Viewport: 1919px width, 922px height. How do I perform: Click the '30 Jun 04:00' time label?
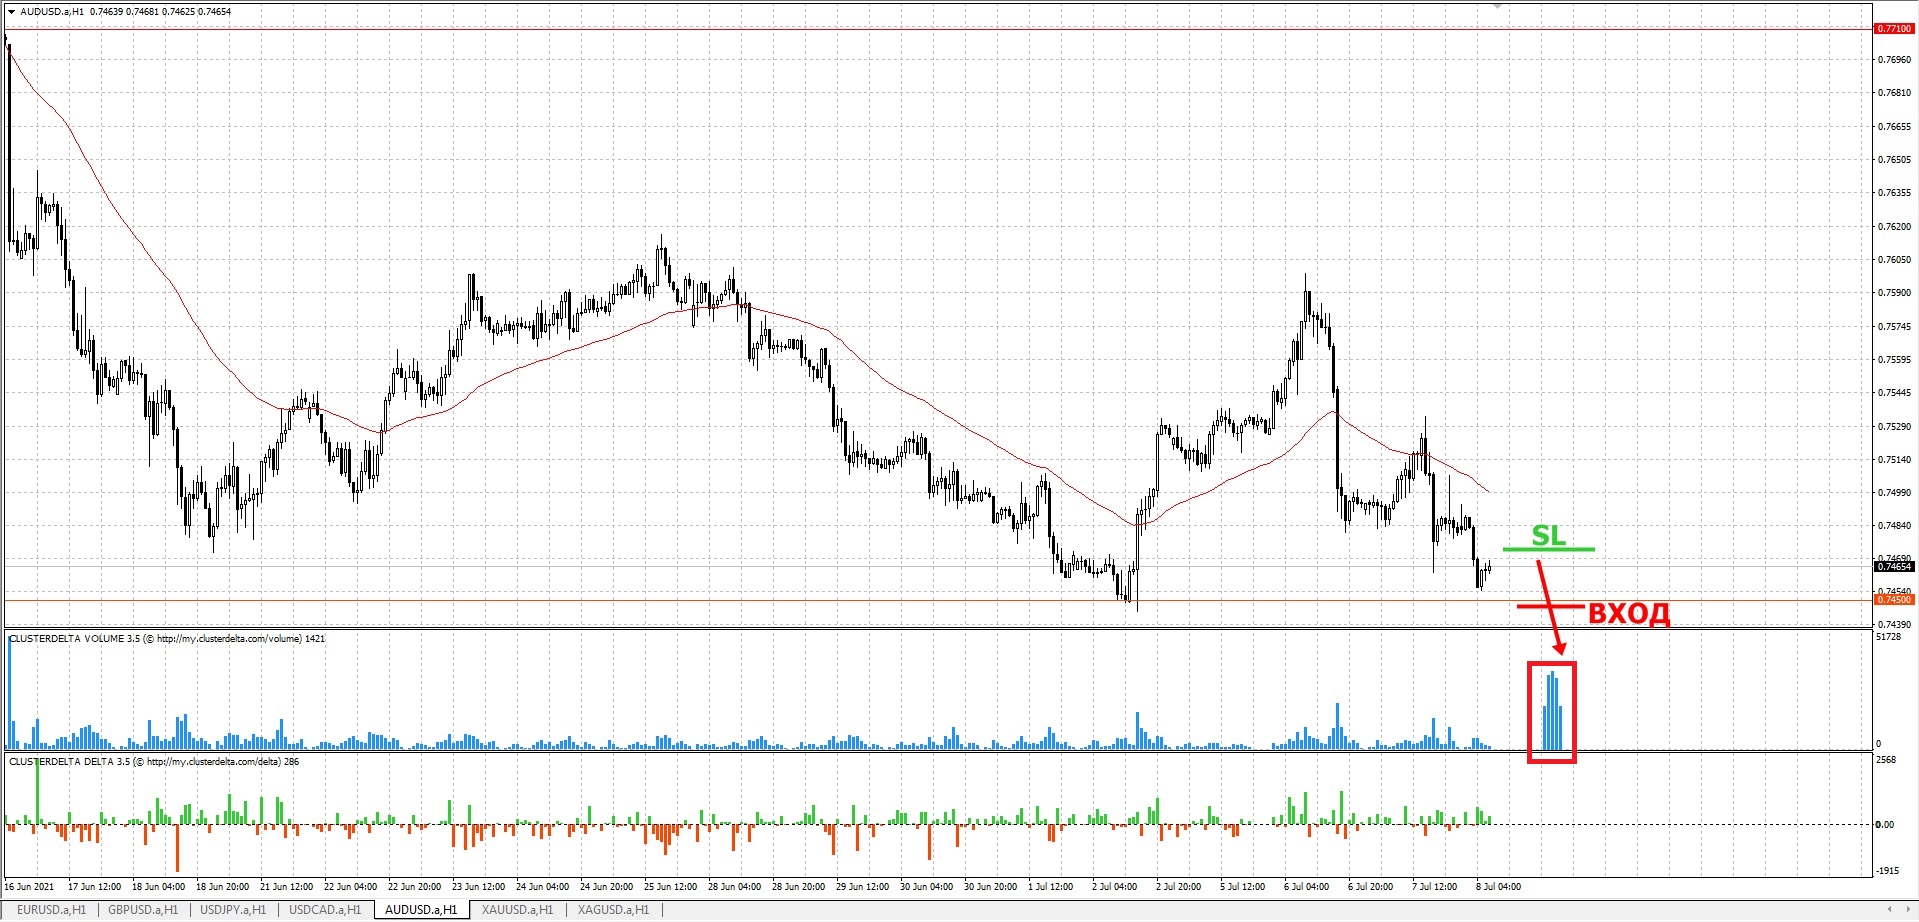[x=926, y=886]
